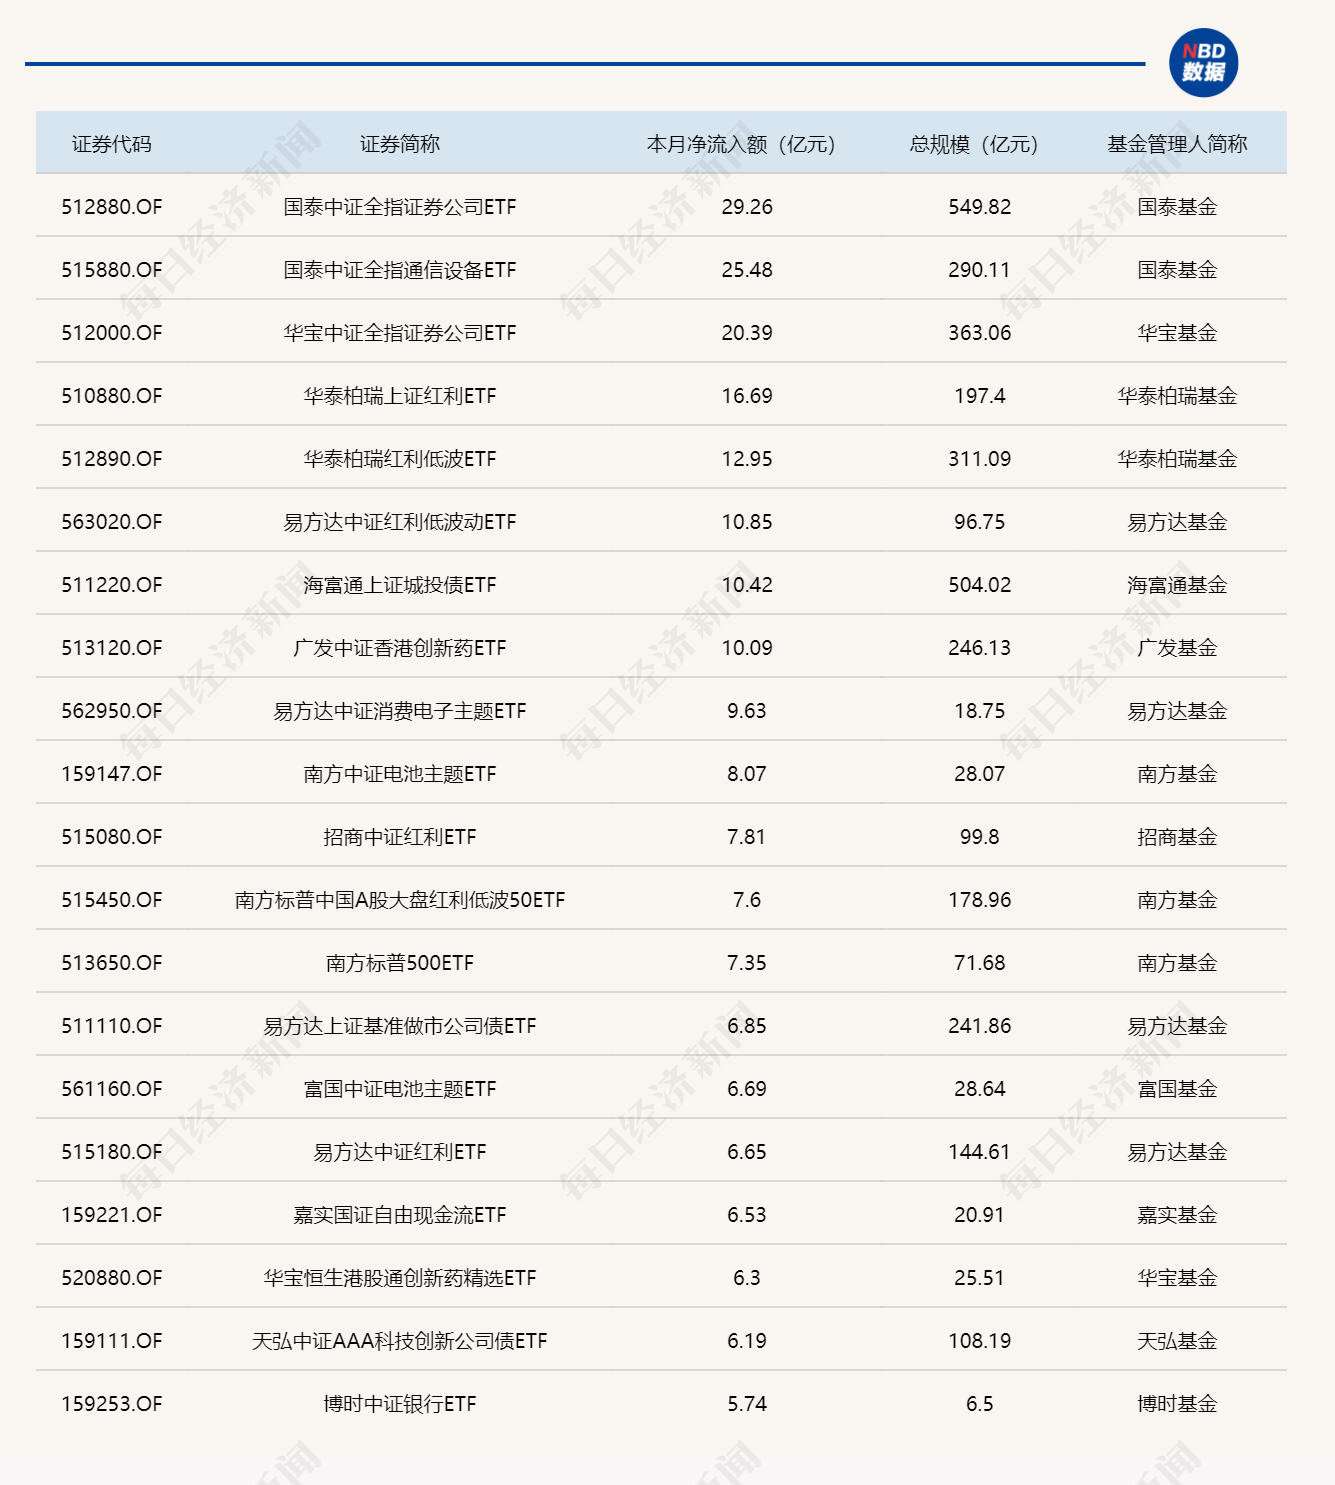The width and height of the screenshot is (1335, 1485).
Task: Click 博时中证银行ETF name cell
Action: [400, 1404]
